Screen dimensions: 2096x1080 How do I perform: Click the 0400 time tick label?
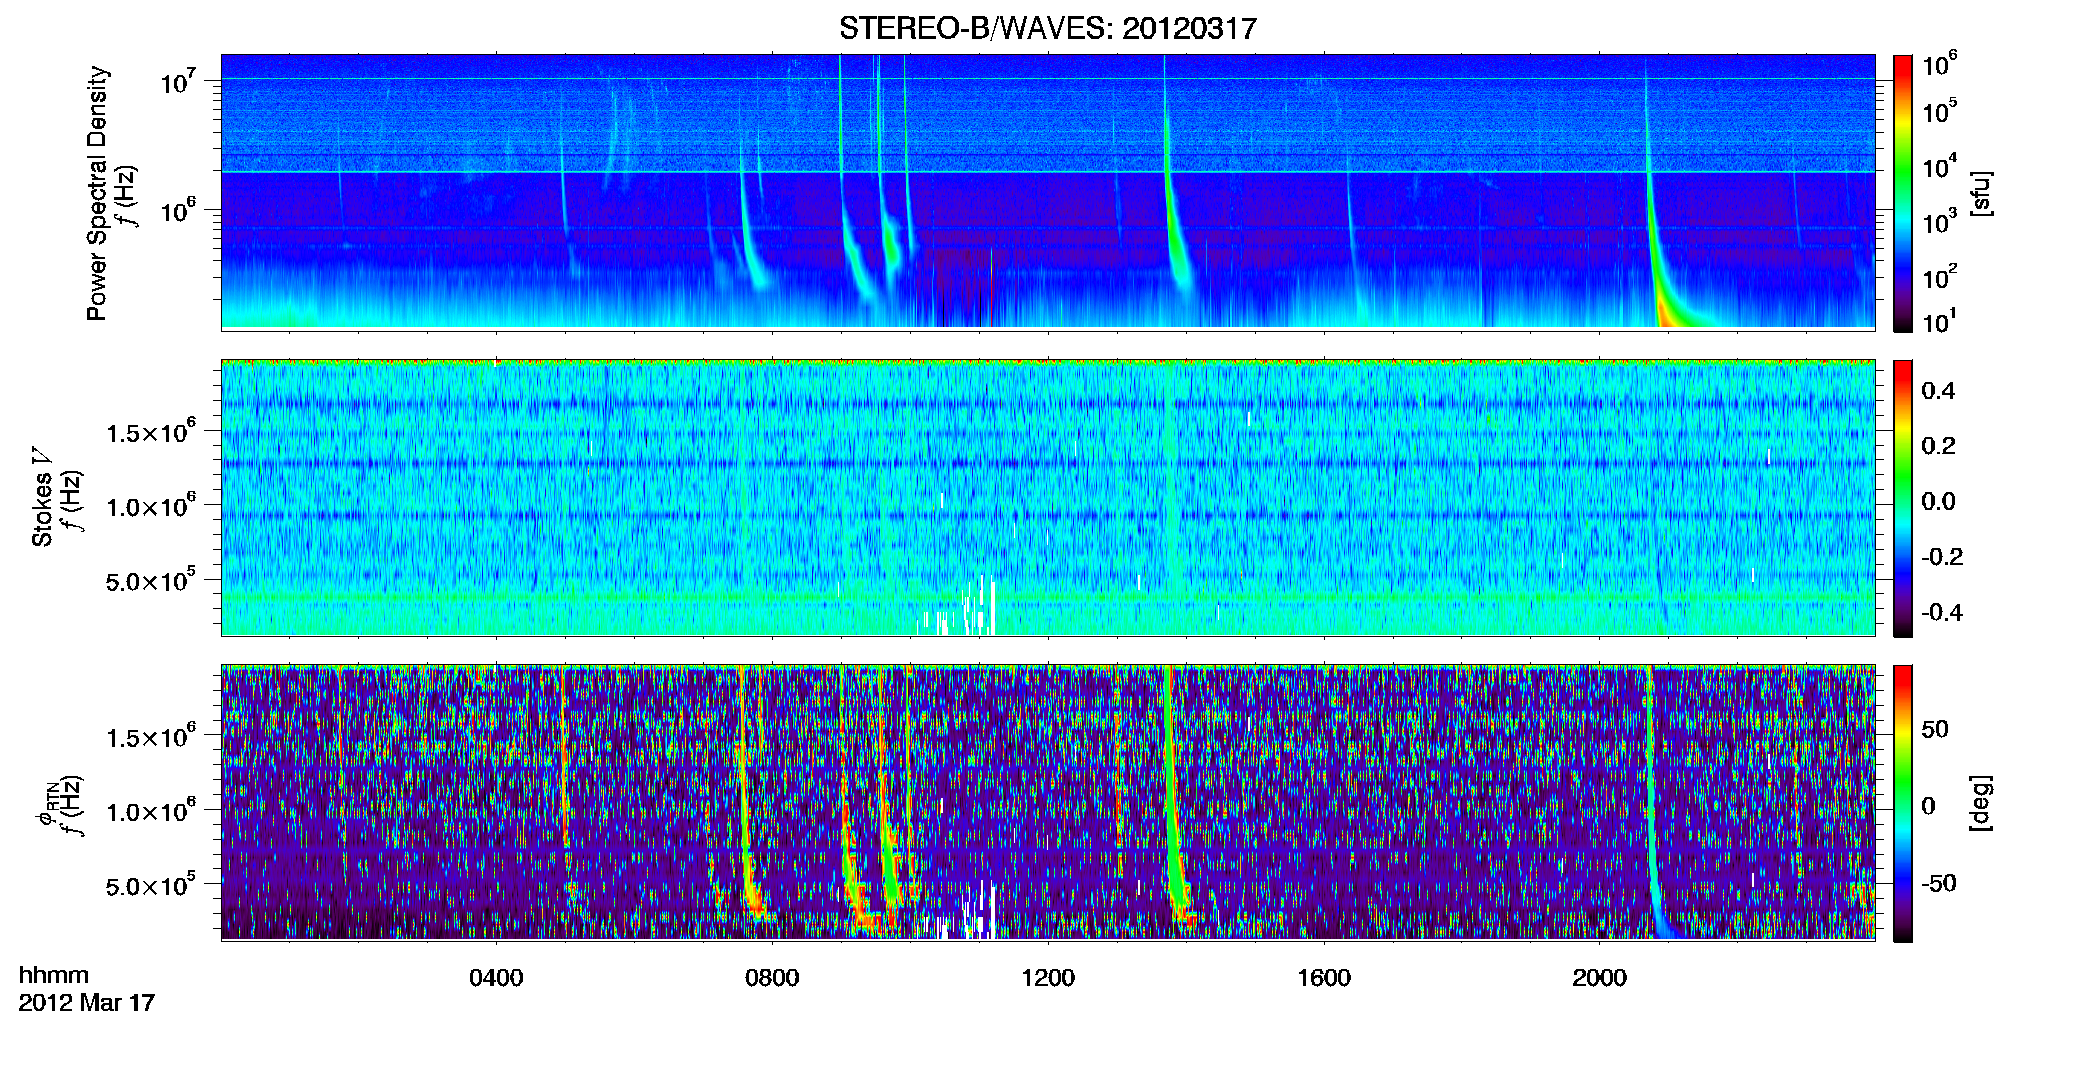pyautogui.click(x=496, y=977)
